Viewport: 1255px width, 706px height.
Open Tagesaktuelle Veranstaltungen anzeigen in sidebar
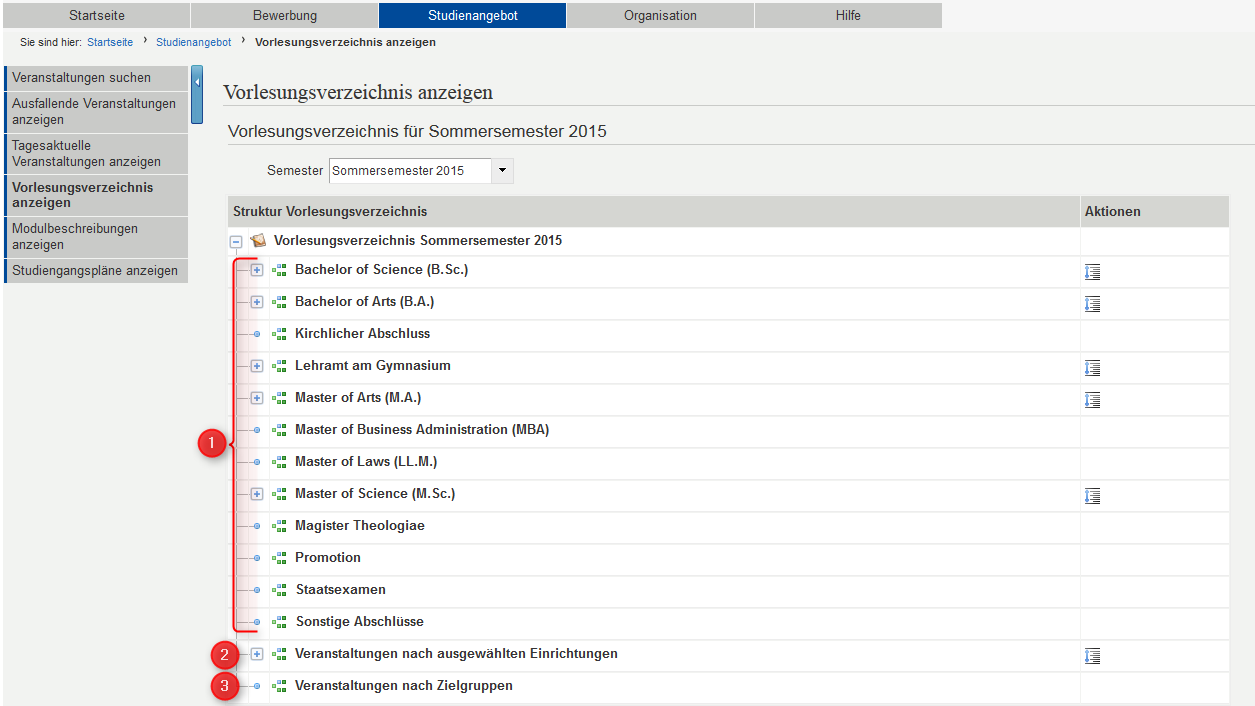tap(96, 154)
